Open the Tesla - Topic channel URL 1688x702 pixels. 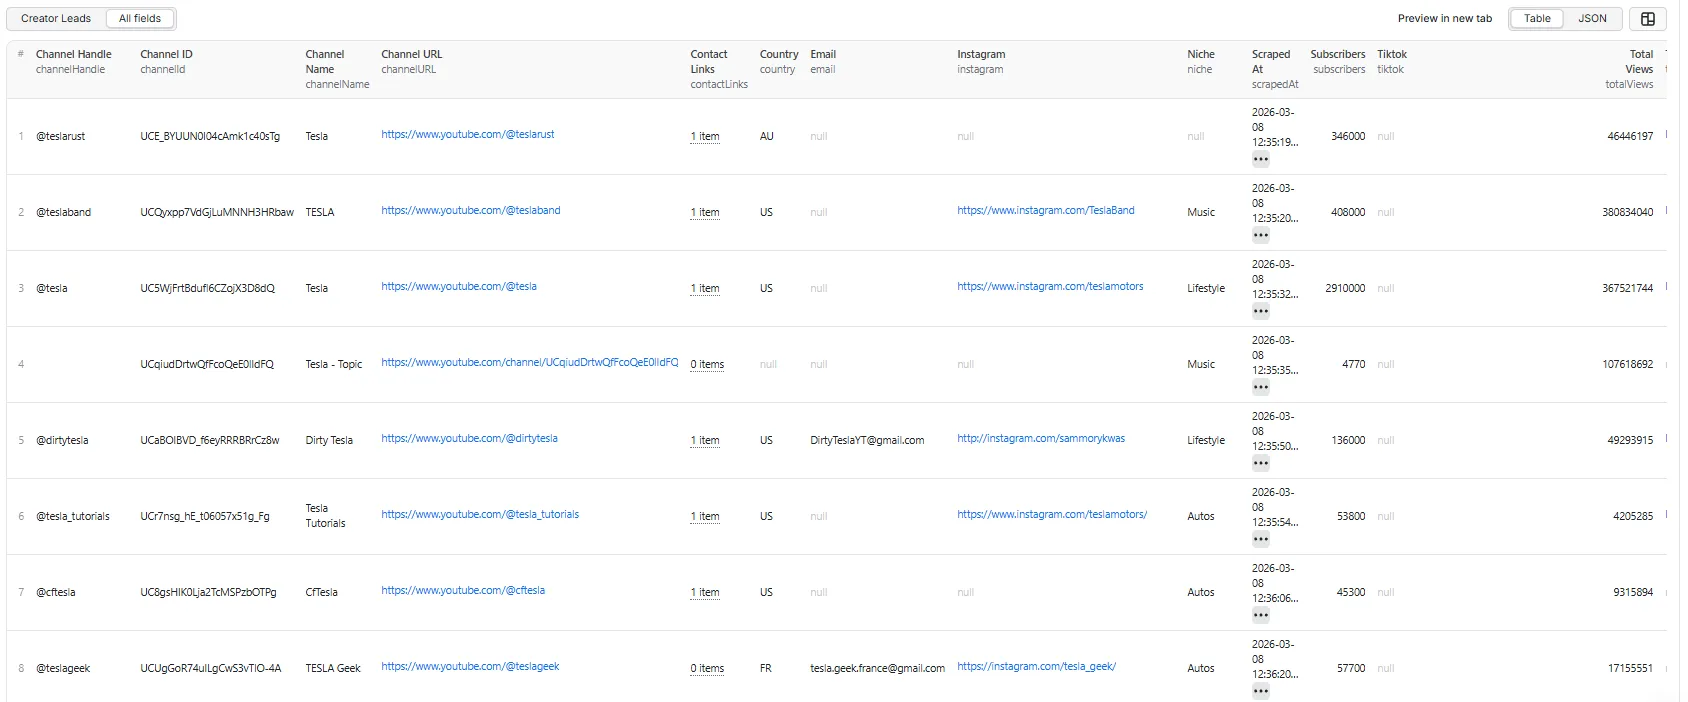click(529, 362)
